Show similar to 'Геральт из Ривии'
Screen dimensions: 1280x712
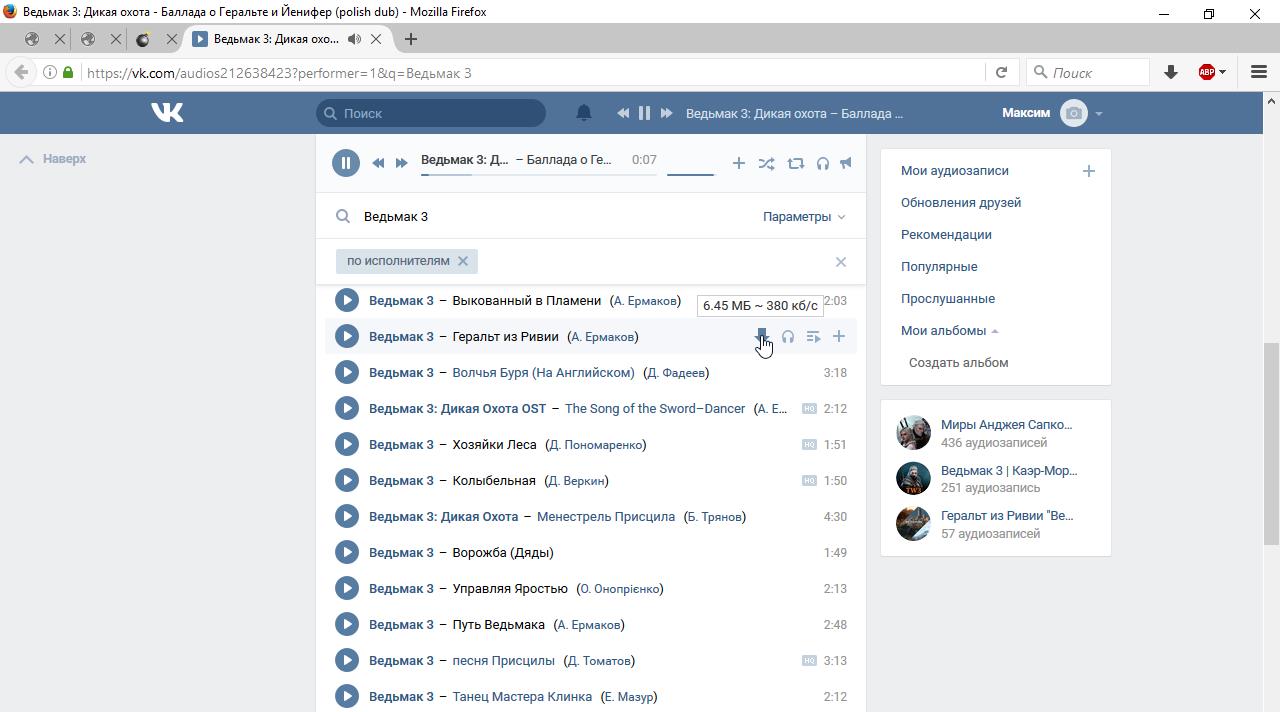[x=788, y=336]
